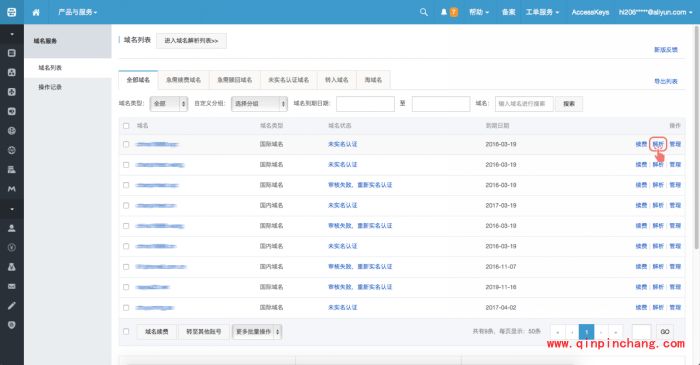The width and height of the screenshot is (700, 365).
Task: Open the user/person icon in dark sidebar
Action: (12, 228)
